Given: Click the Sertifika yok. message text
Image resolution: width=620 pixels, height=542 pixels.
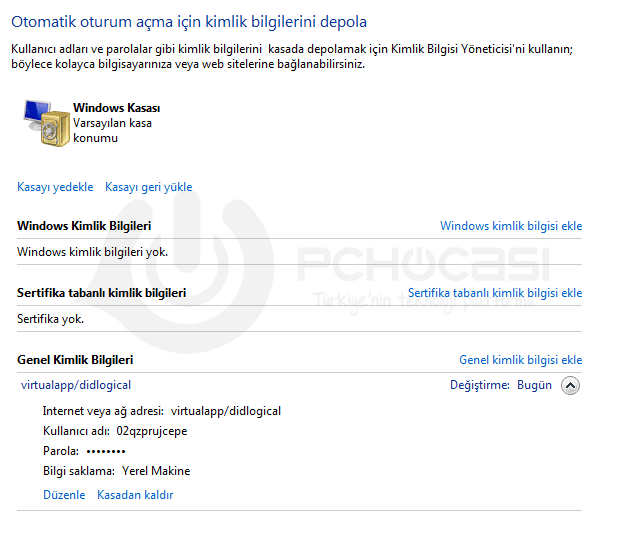Looking at the screenshot, I should click(x=51, y=319).
